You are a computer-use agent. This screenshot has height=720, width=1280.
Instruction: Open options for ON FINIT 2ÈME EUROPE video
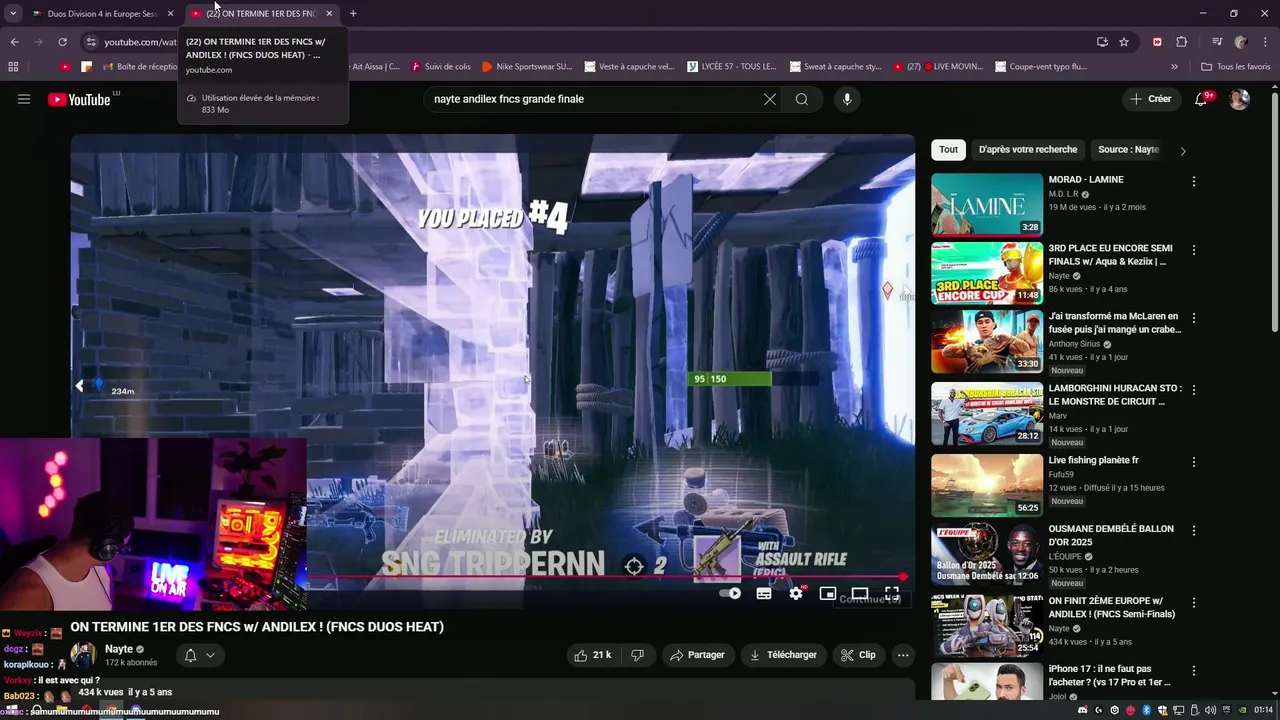coord(1193,603)
